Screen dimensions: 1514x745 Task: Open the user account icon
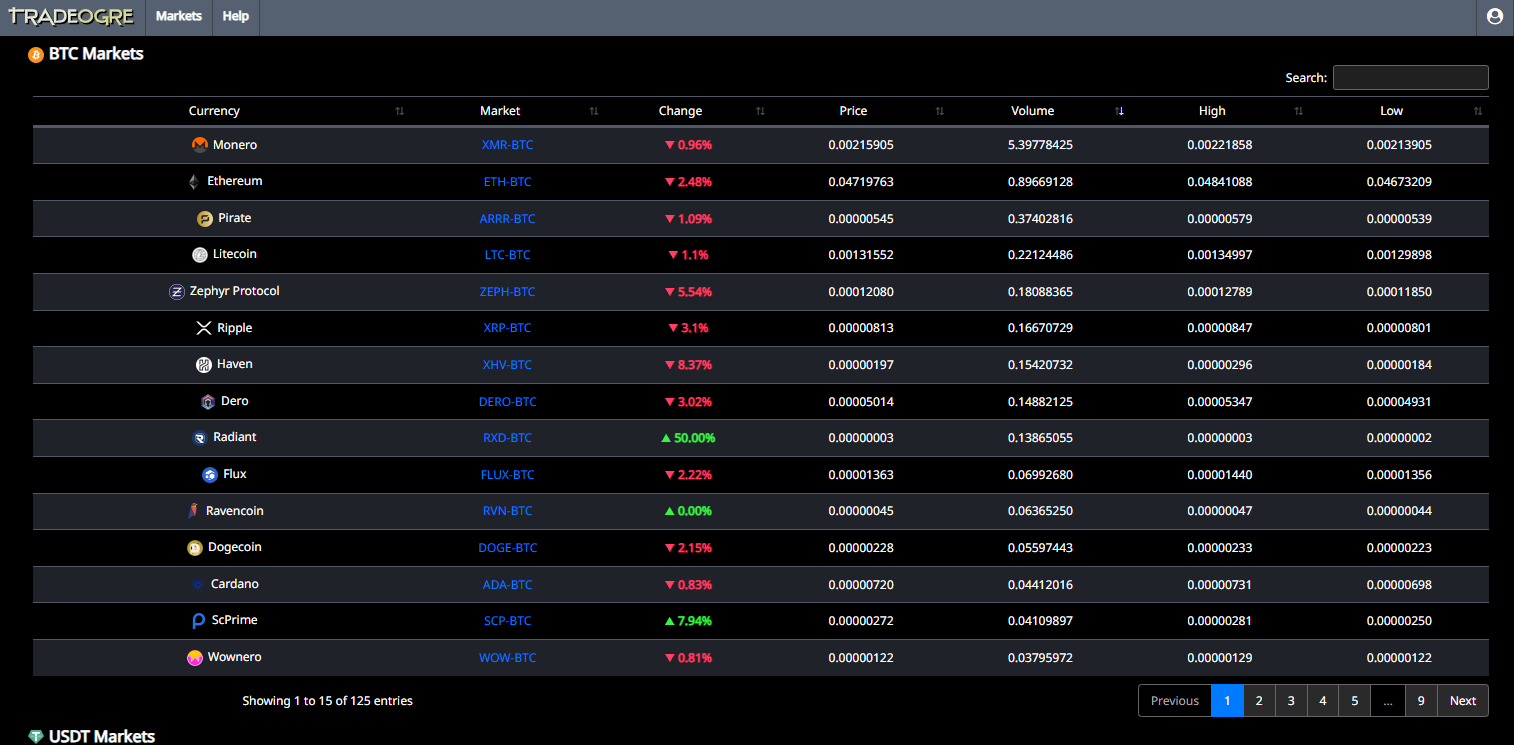[x=1495, y=17]
